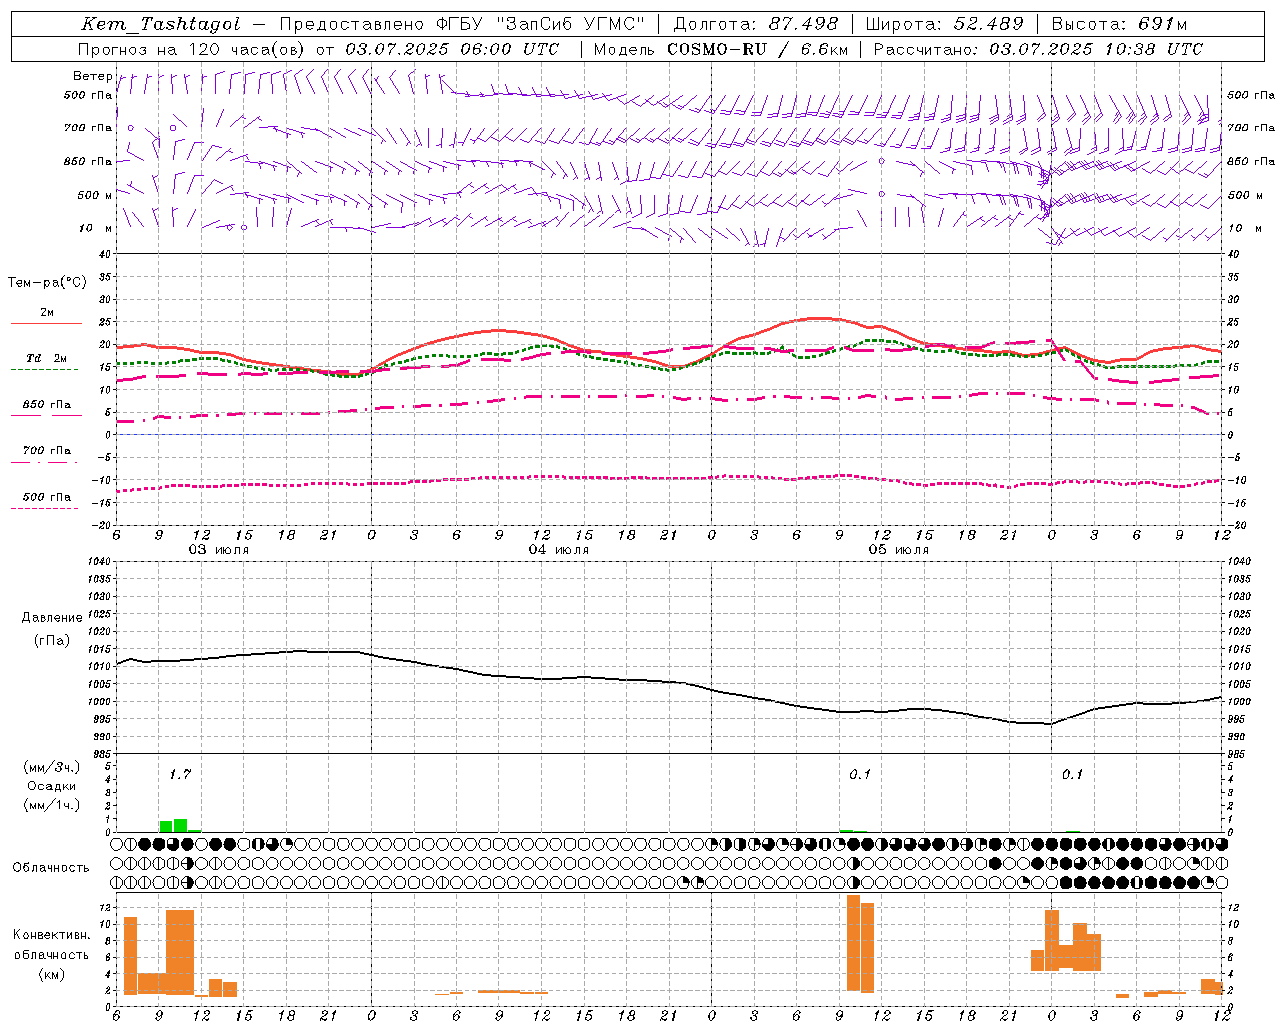
Task: Click the computed time 'Рассчитано: 03.07.2025 10:38 UTC'
Action: (x=1038, y=49)
